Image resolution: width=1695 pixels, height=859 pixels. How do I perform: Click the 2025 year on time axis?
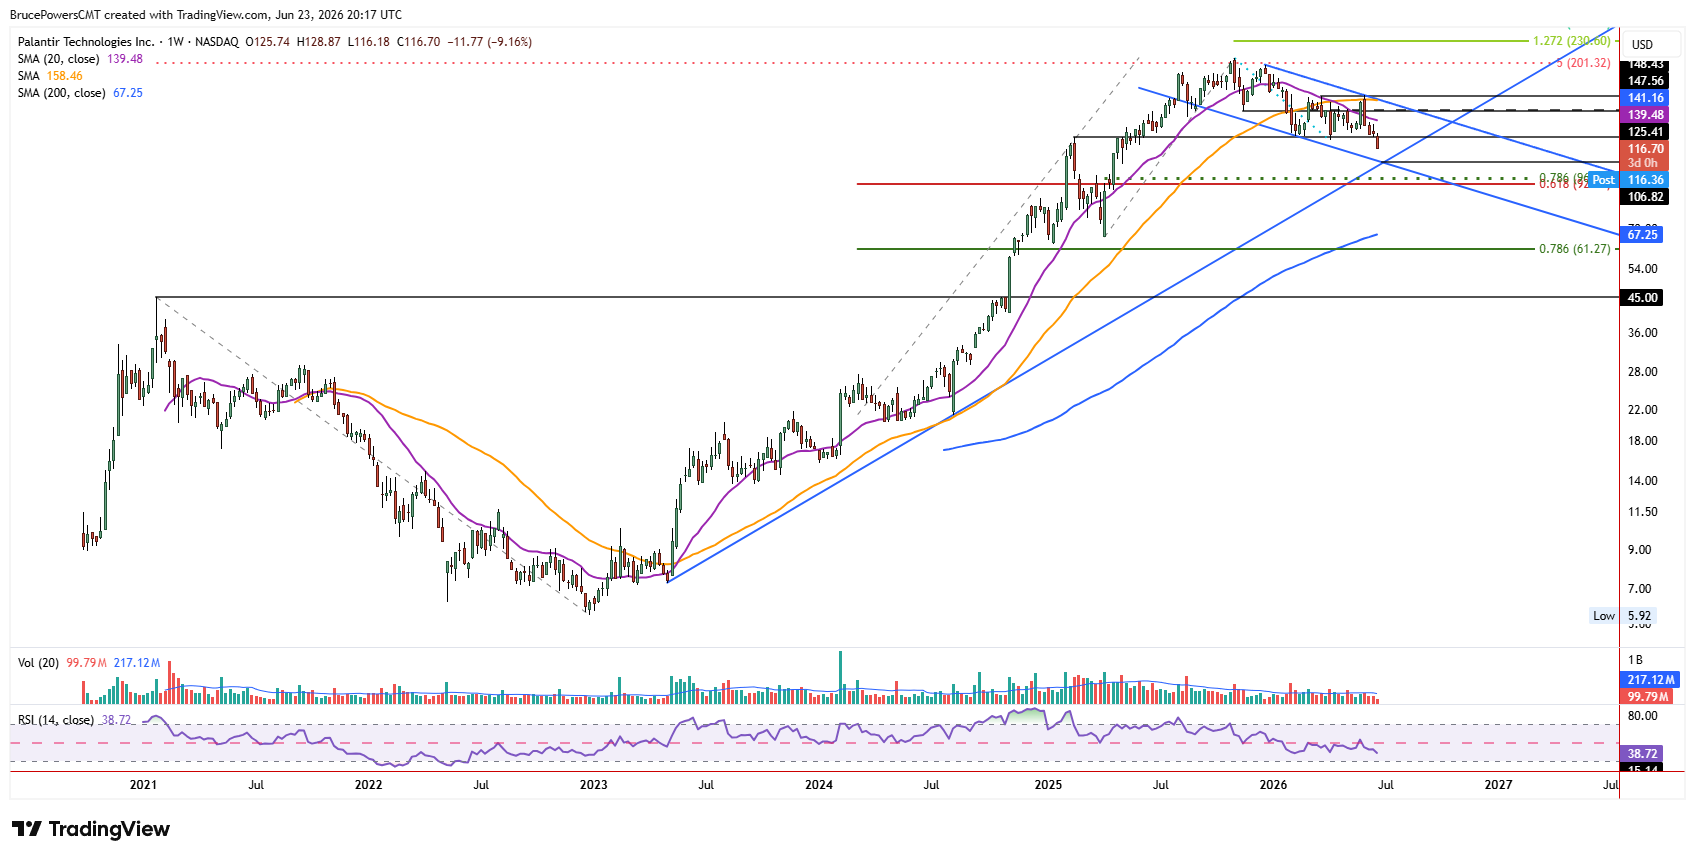(x=1048, y=785)
